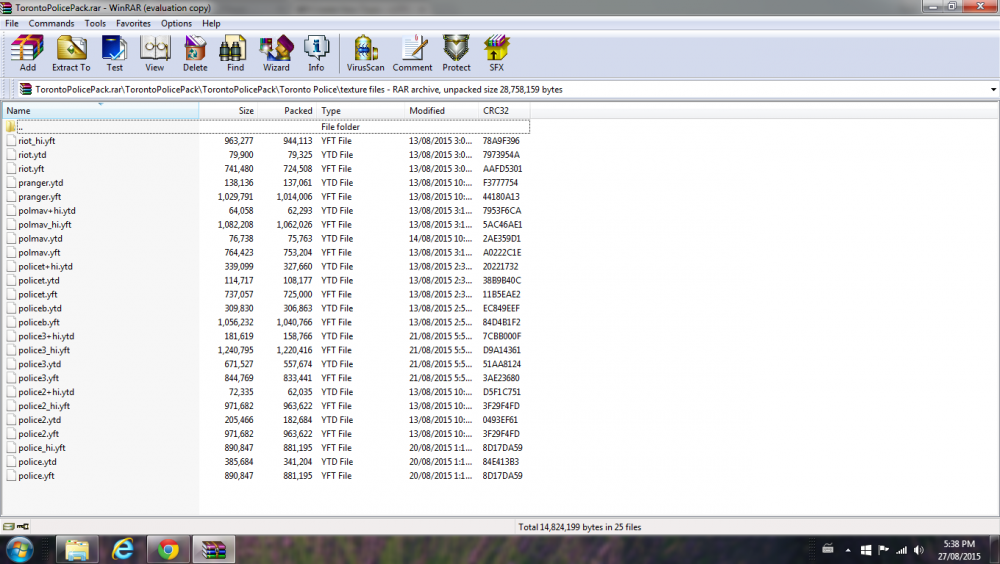Open the Comment tool
1000x564 pixels.
[413, 53]
